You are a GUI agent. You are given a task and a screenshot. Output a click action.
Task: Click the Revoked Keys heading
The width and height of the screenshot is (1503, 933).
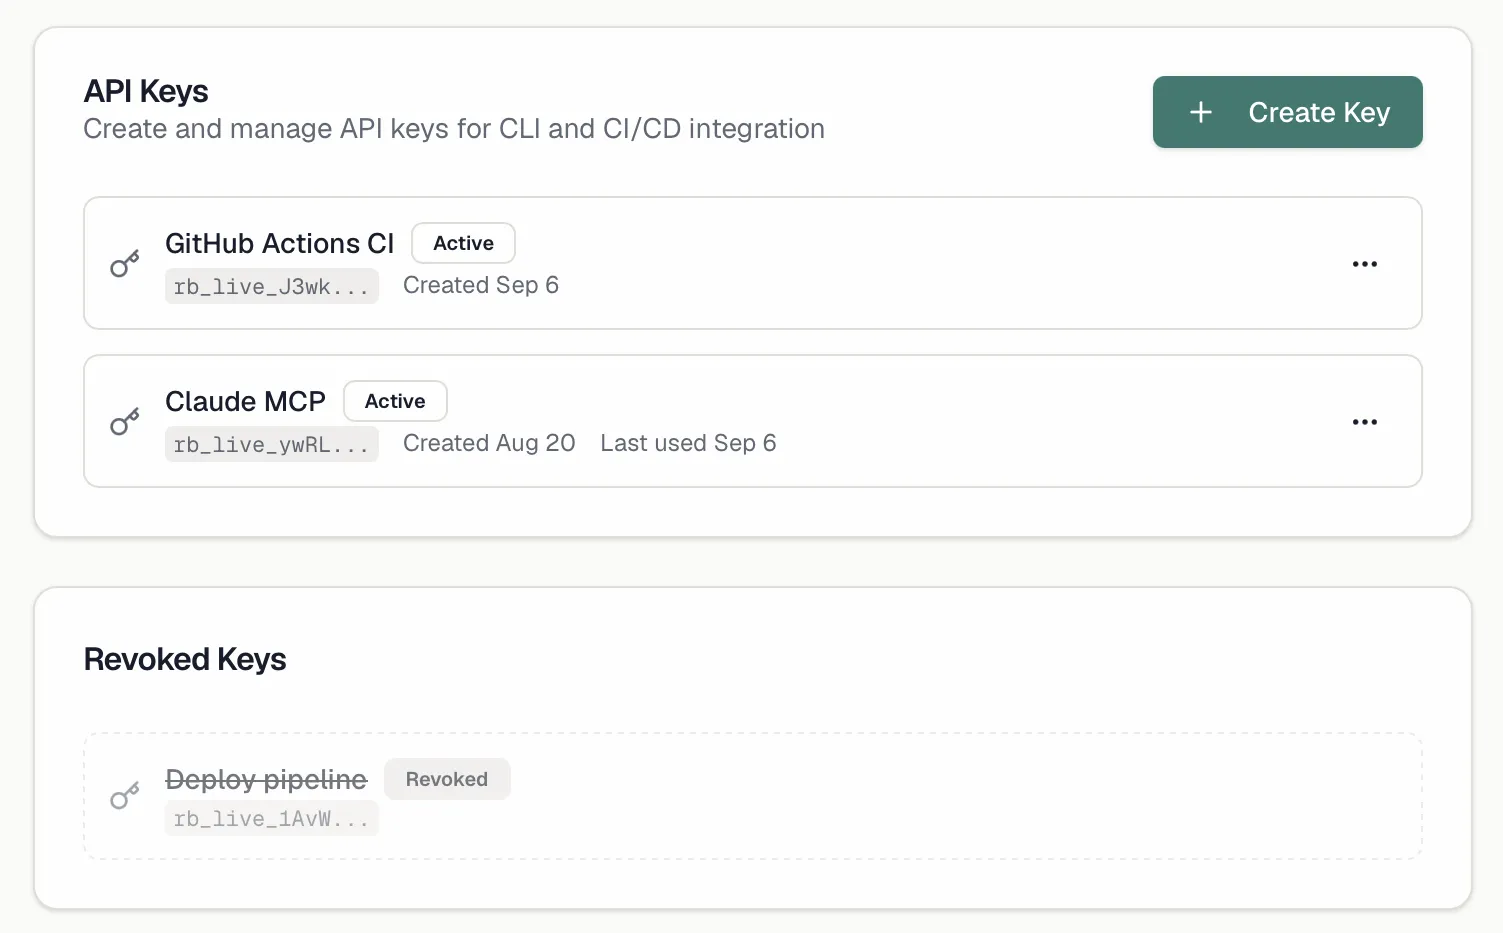pos(185,659)
